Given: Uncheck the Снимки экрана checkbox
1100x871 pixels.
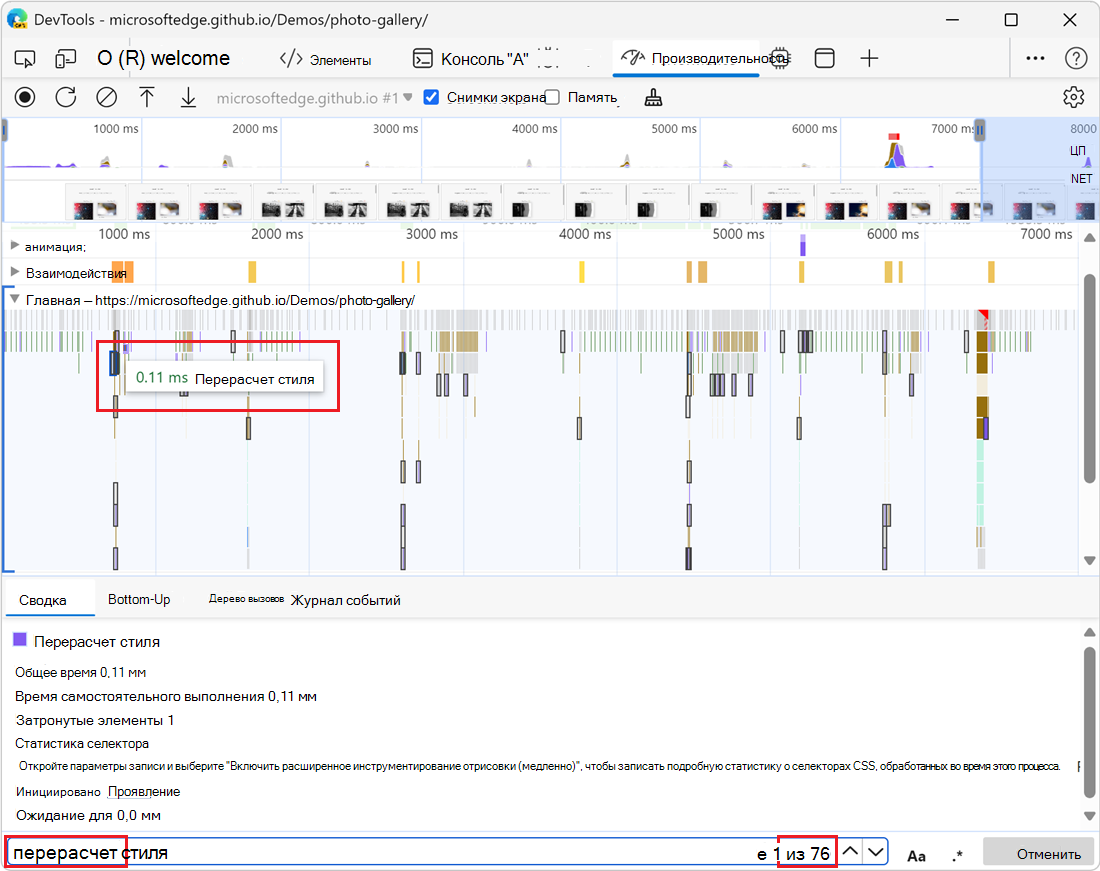Looking at the screenshot, I should click(x=431, y=97).
